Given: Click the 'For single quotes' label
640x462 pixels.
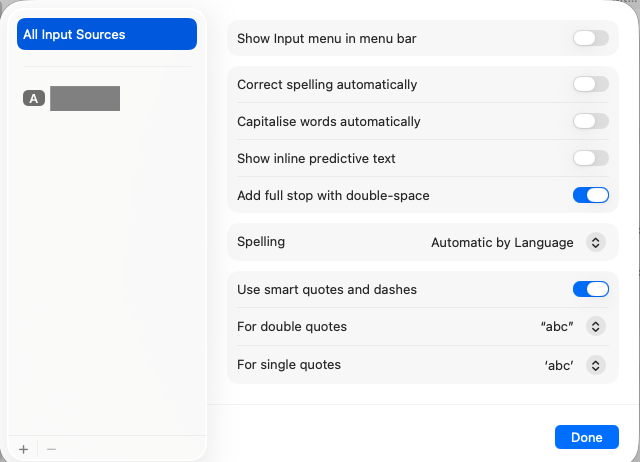Looking at the screenshot, I should [289, 365].
